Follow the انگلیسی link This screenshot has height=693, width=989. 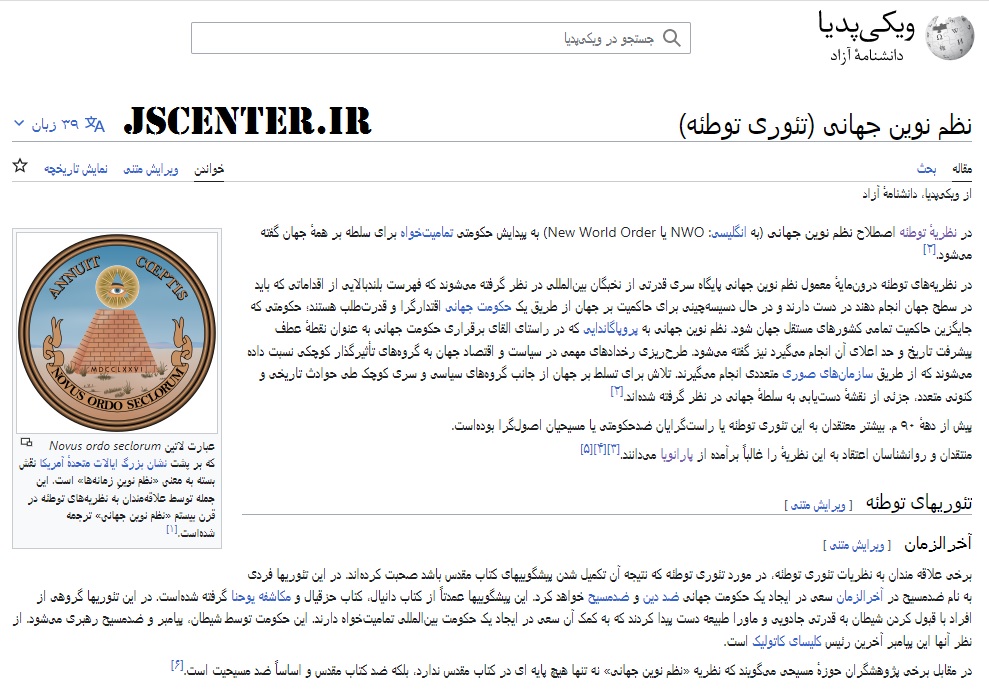pyautogui.click(x=729, y=233)
